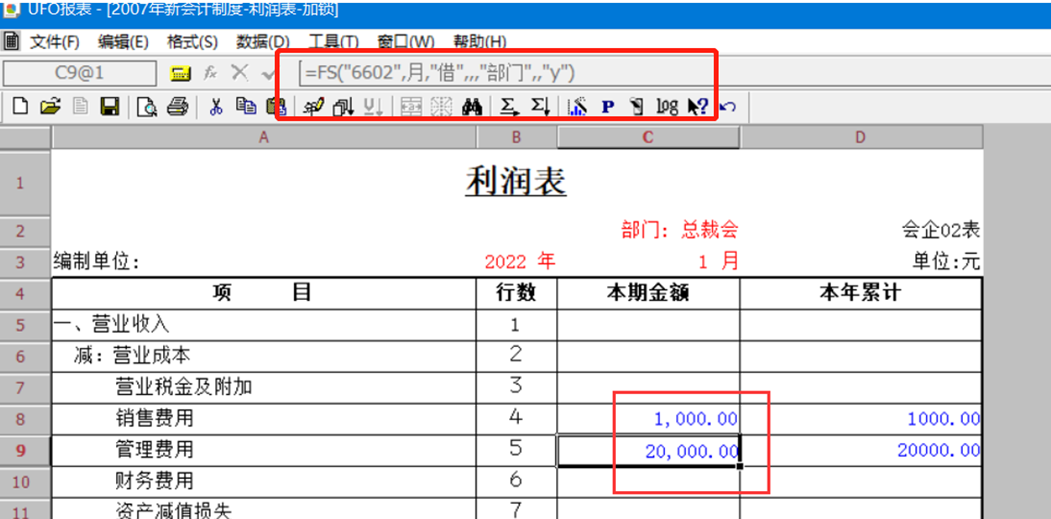Click the grayed document icon after Open
This screenshot has height=519, width=1051.
[80, 106]
